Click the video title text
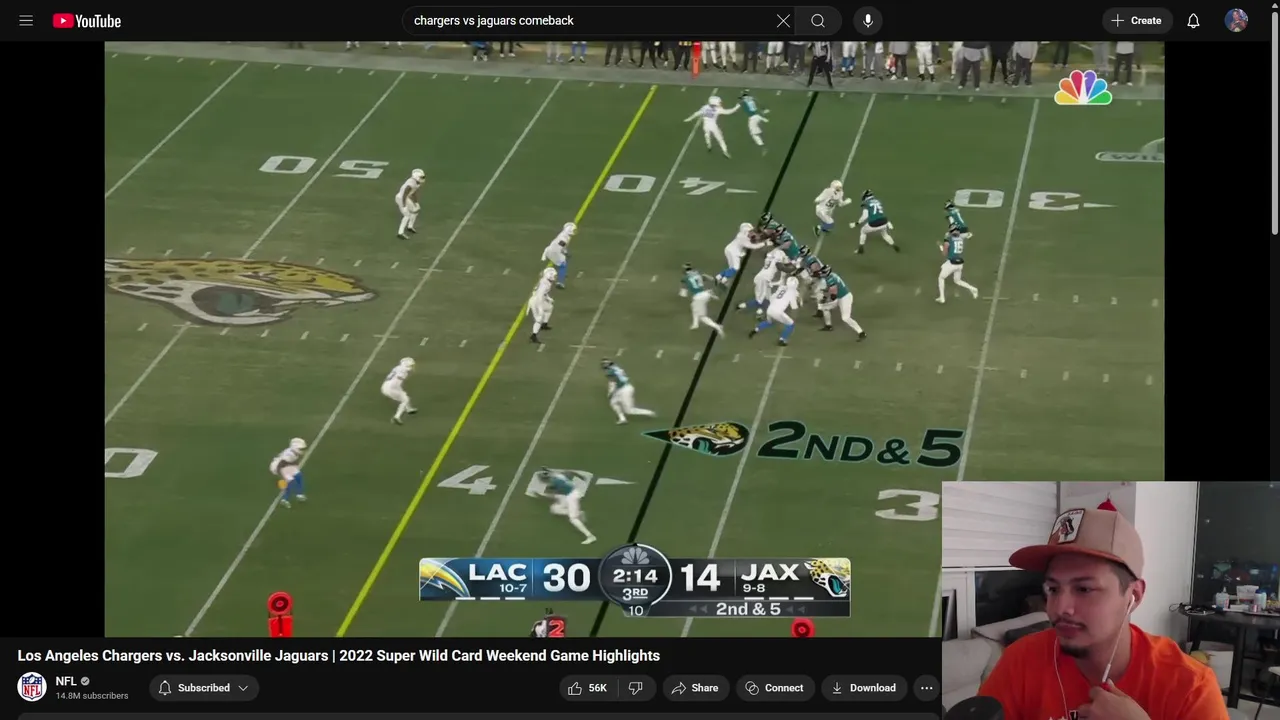The height and width of the screenshot is (720, 1280). point(339,655)
